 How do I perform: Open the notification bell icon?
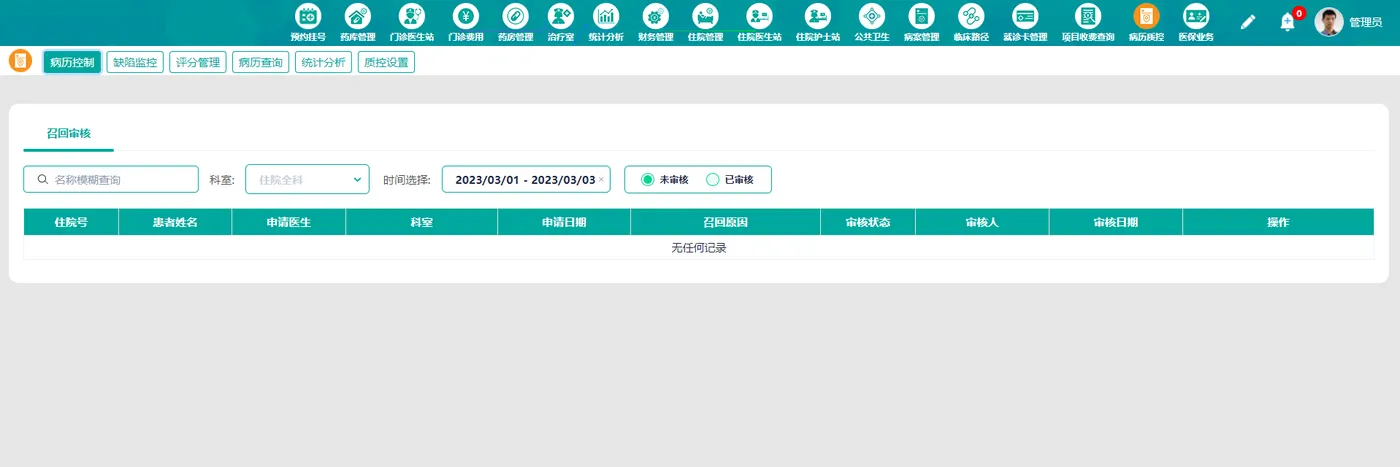tap(1288, 22)
